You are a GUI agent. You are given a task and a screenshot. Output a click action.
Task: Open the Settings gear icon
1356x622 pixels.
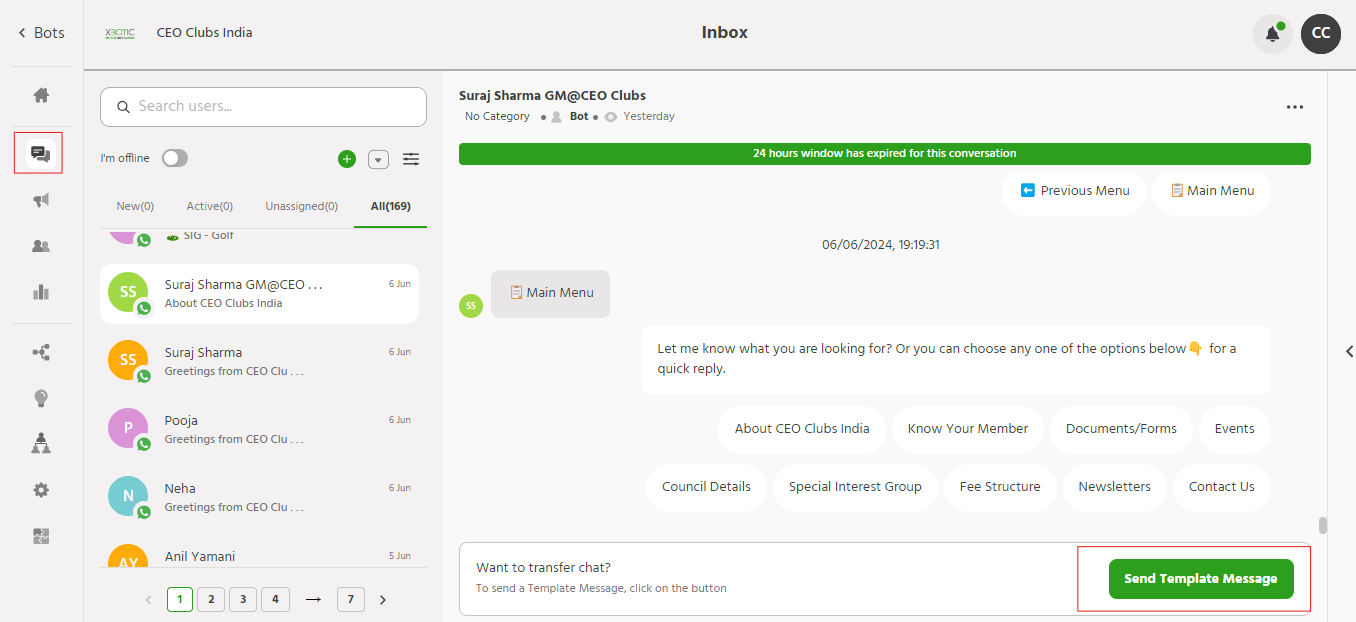[41, 490]
